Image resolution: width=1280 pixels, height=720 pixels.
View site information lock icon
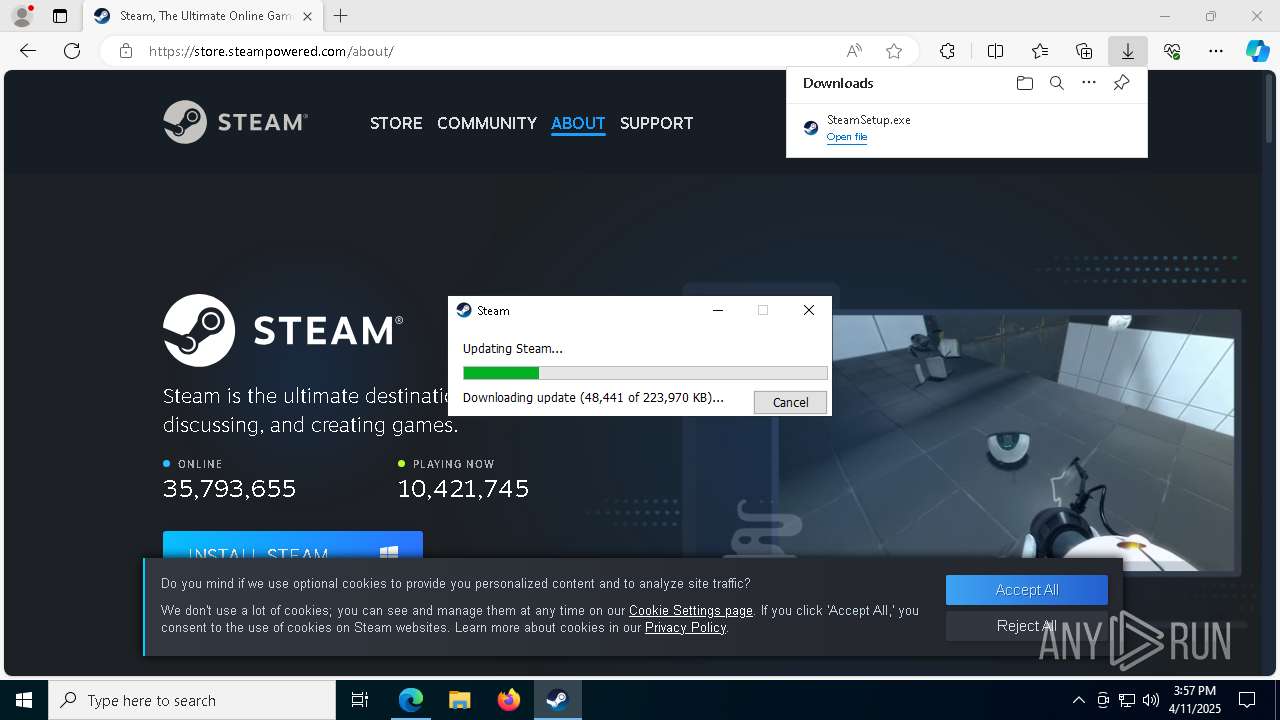(126, 51)
